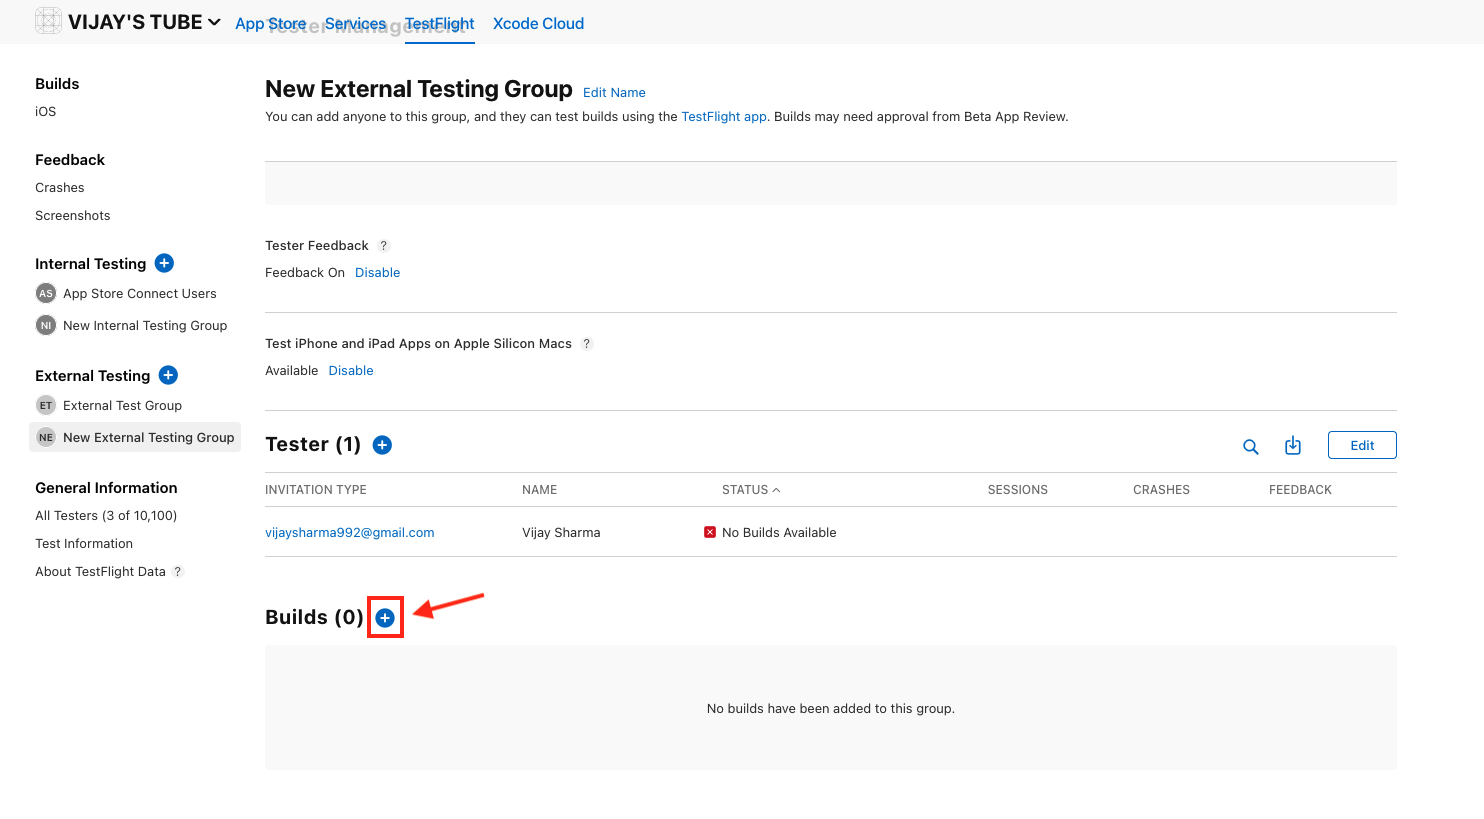The width and height of the screenshot is (1484, 819).
Task: Open External Test Group
Action: (122, 405)
